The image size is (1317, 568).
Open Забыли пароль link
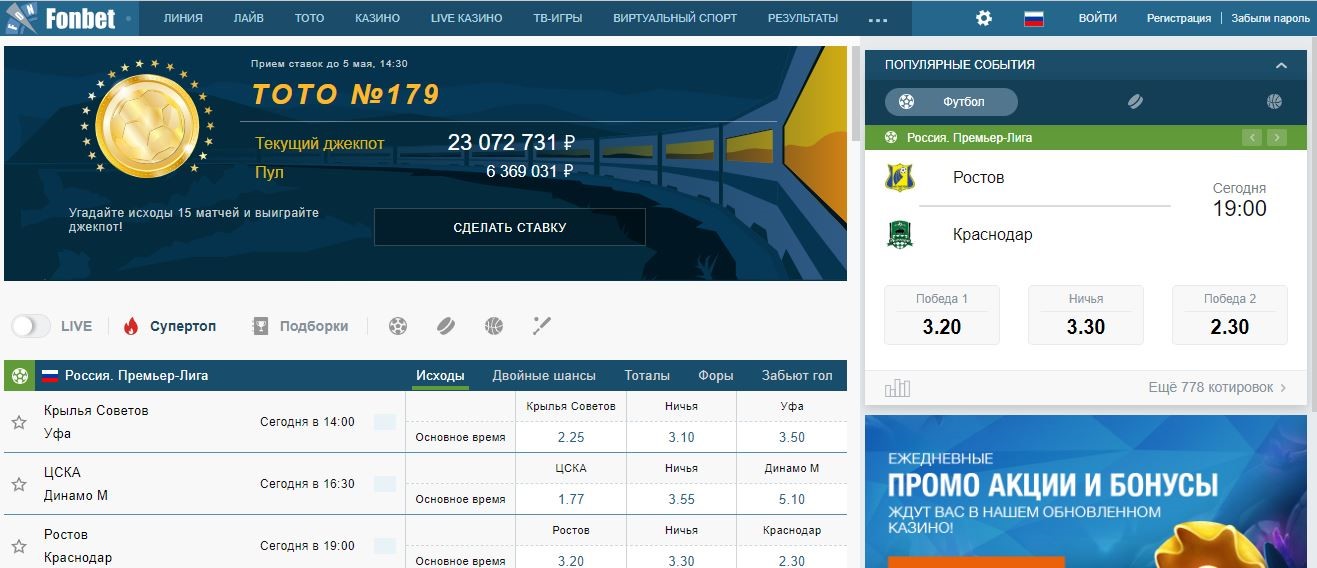tap(1271, 18)
